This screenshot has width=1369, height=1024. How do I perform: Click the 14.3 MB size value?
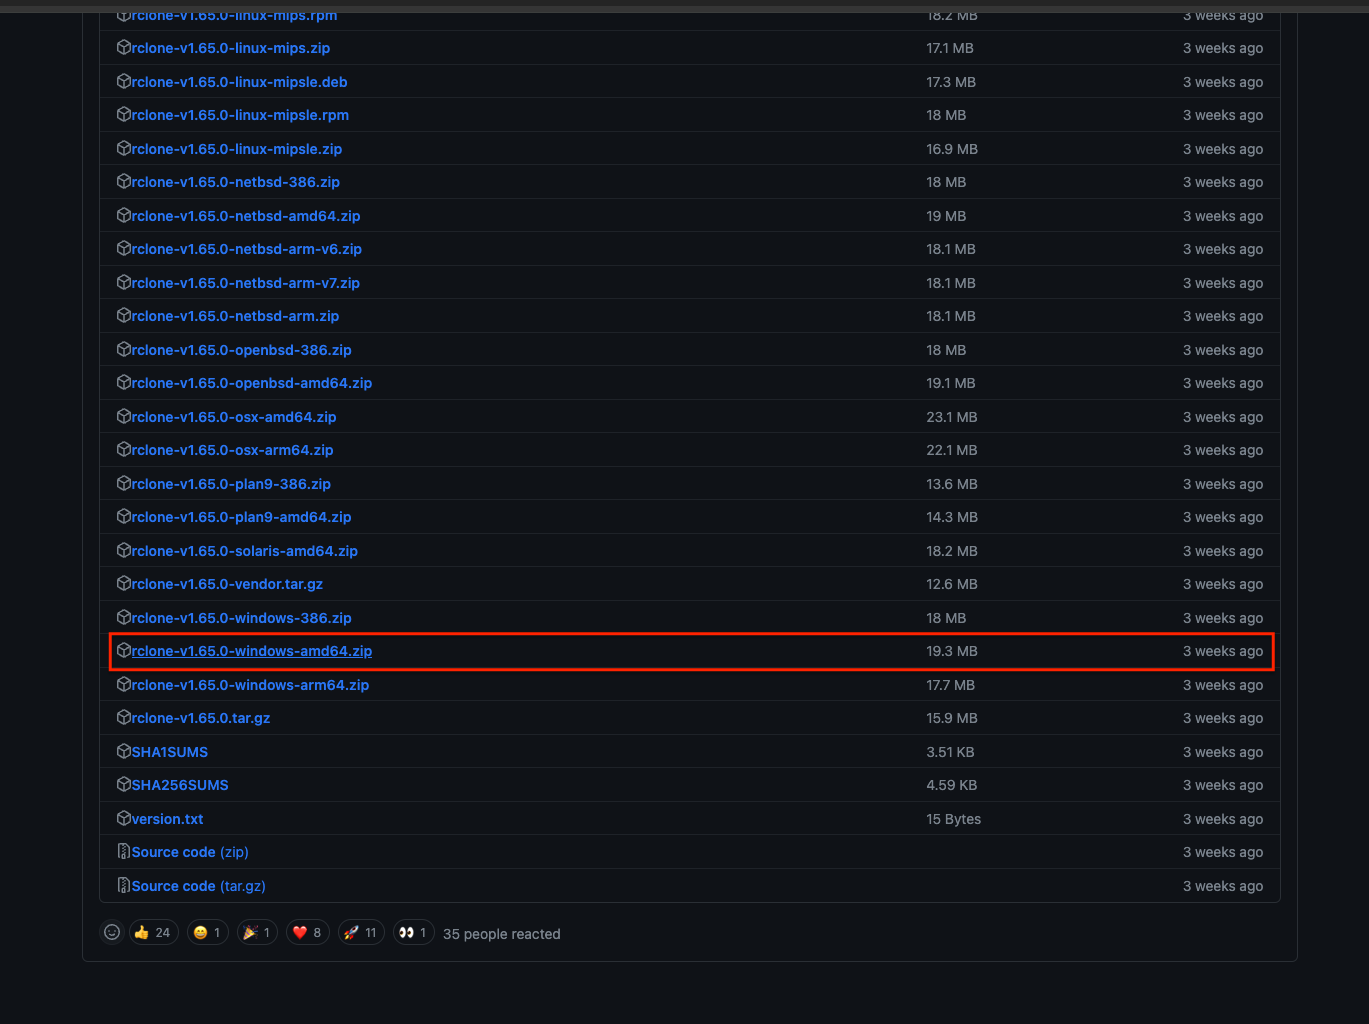(952, 517)
